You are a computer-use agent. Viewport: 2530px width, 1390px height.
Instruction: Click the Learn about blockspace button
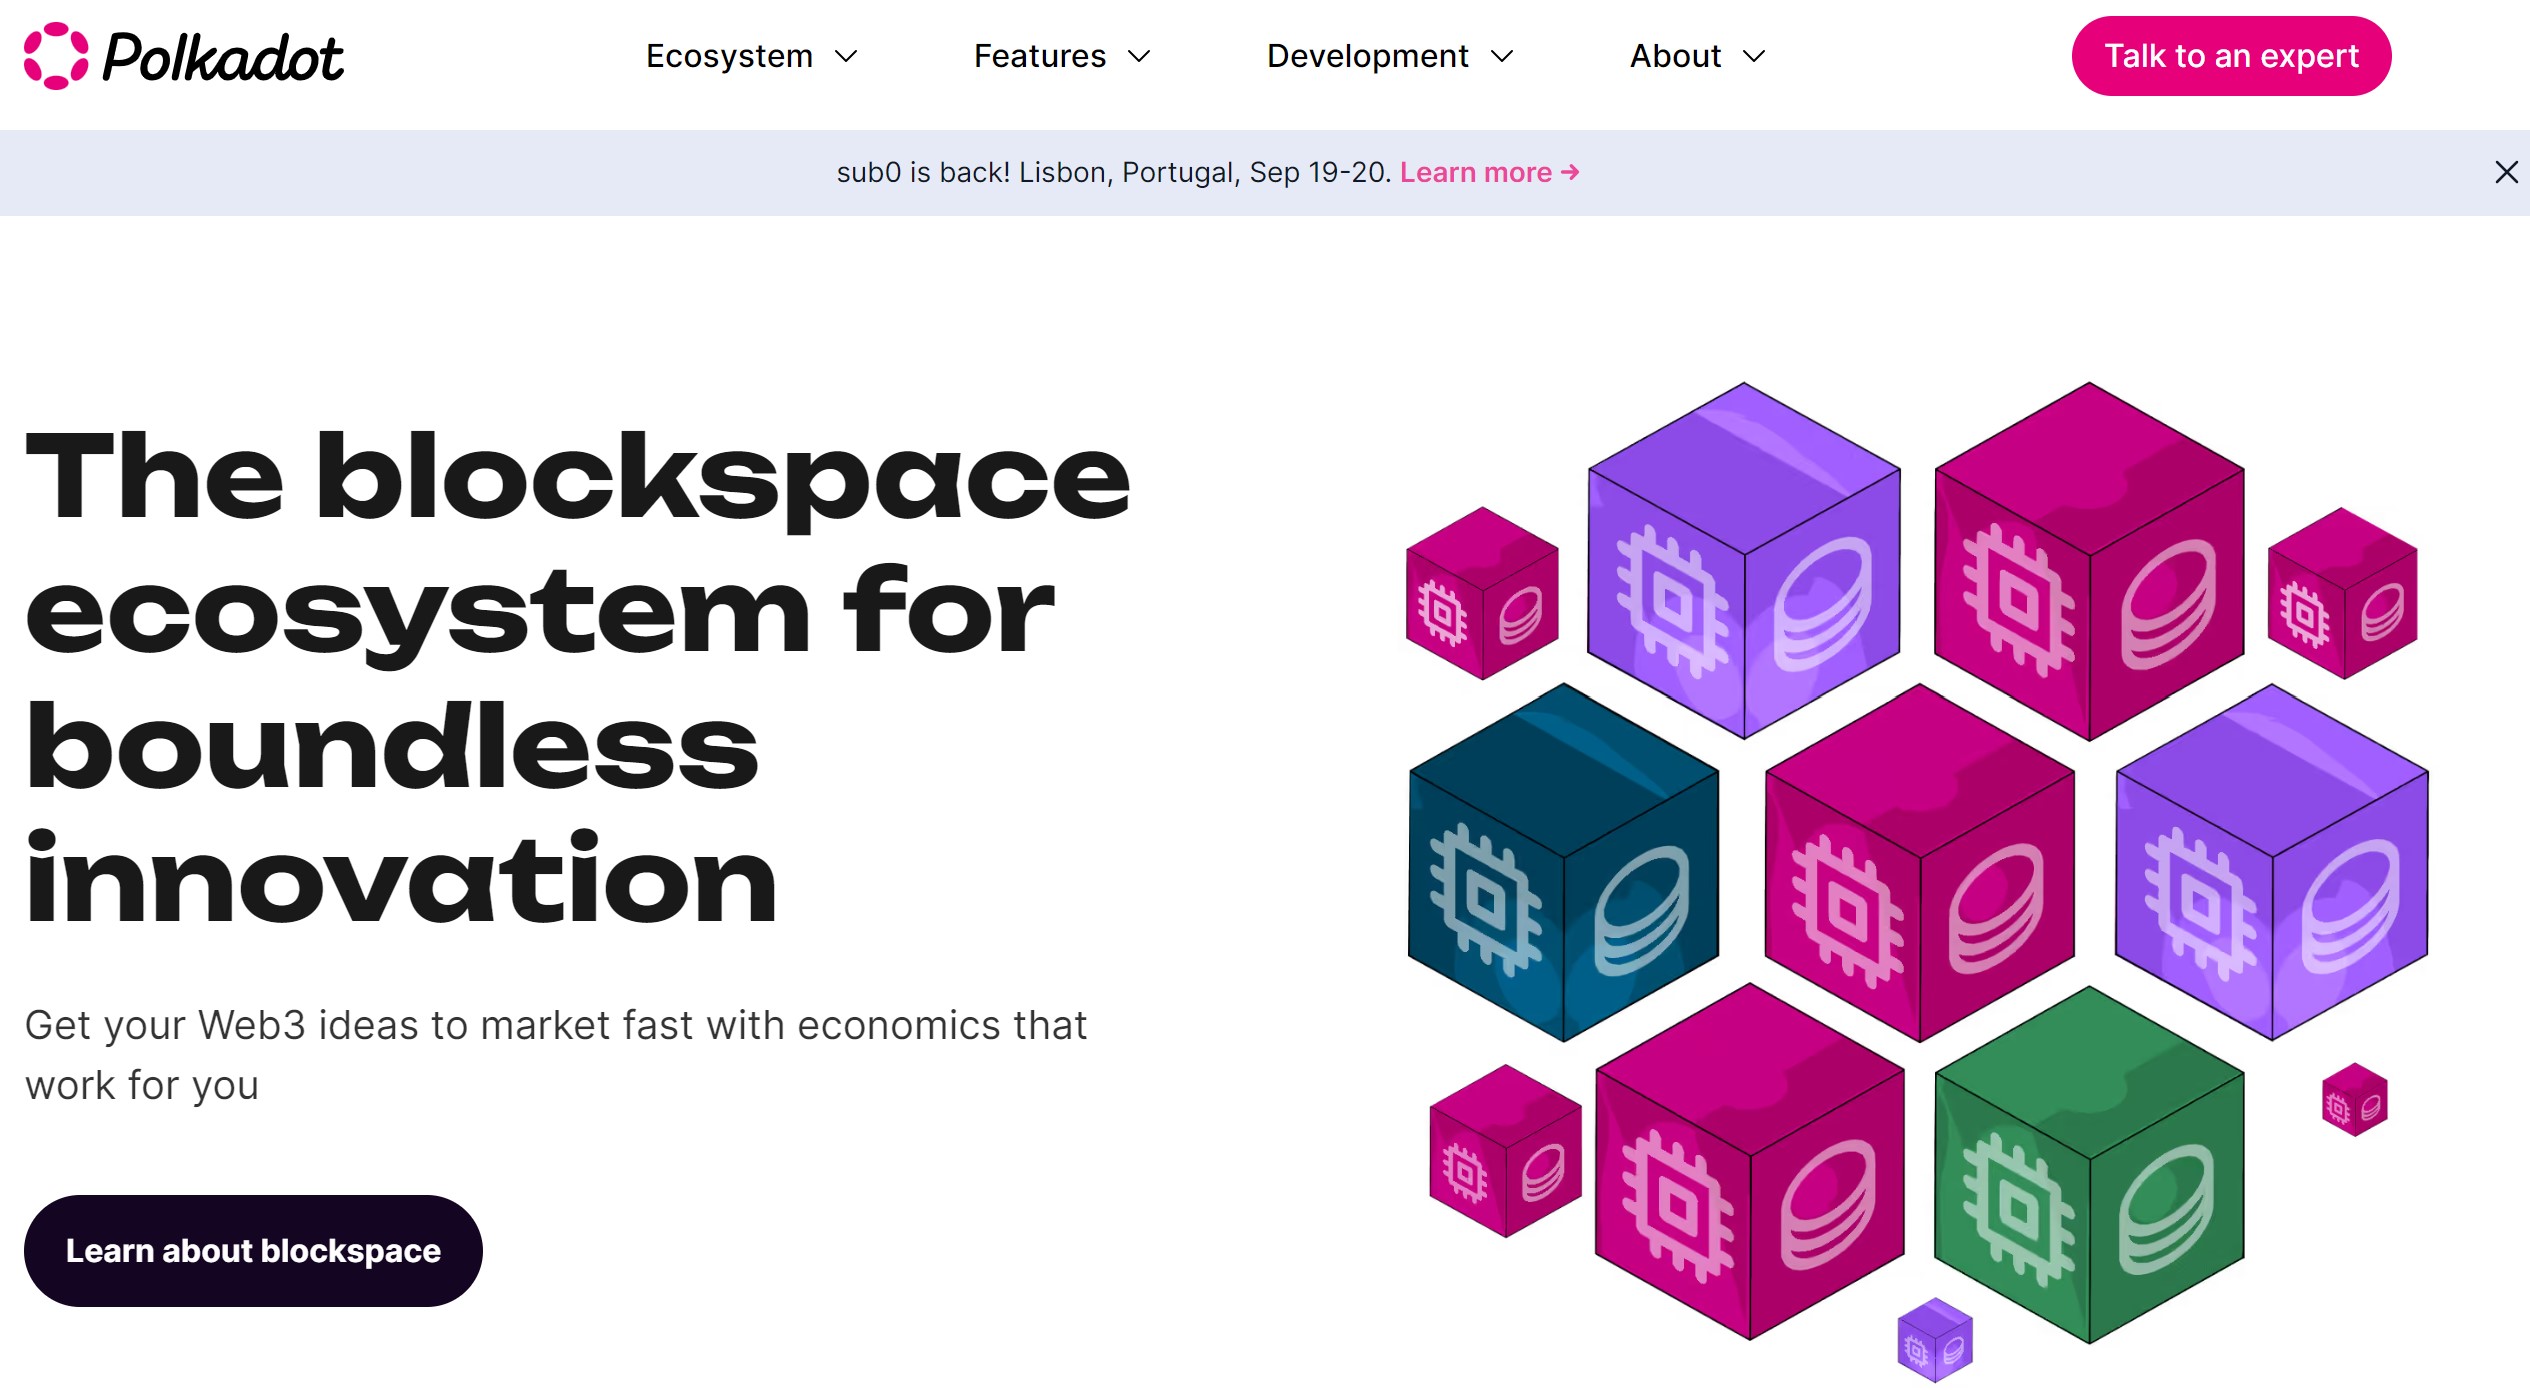[x=252, y=1250]
